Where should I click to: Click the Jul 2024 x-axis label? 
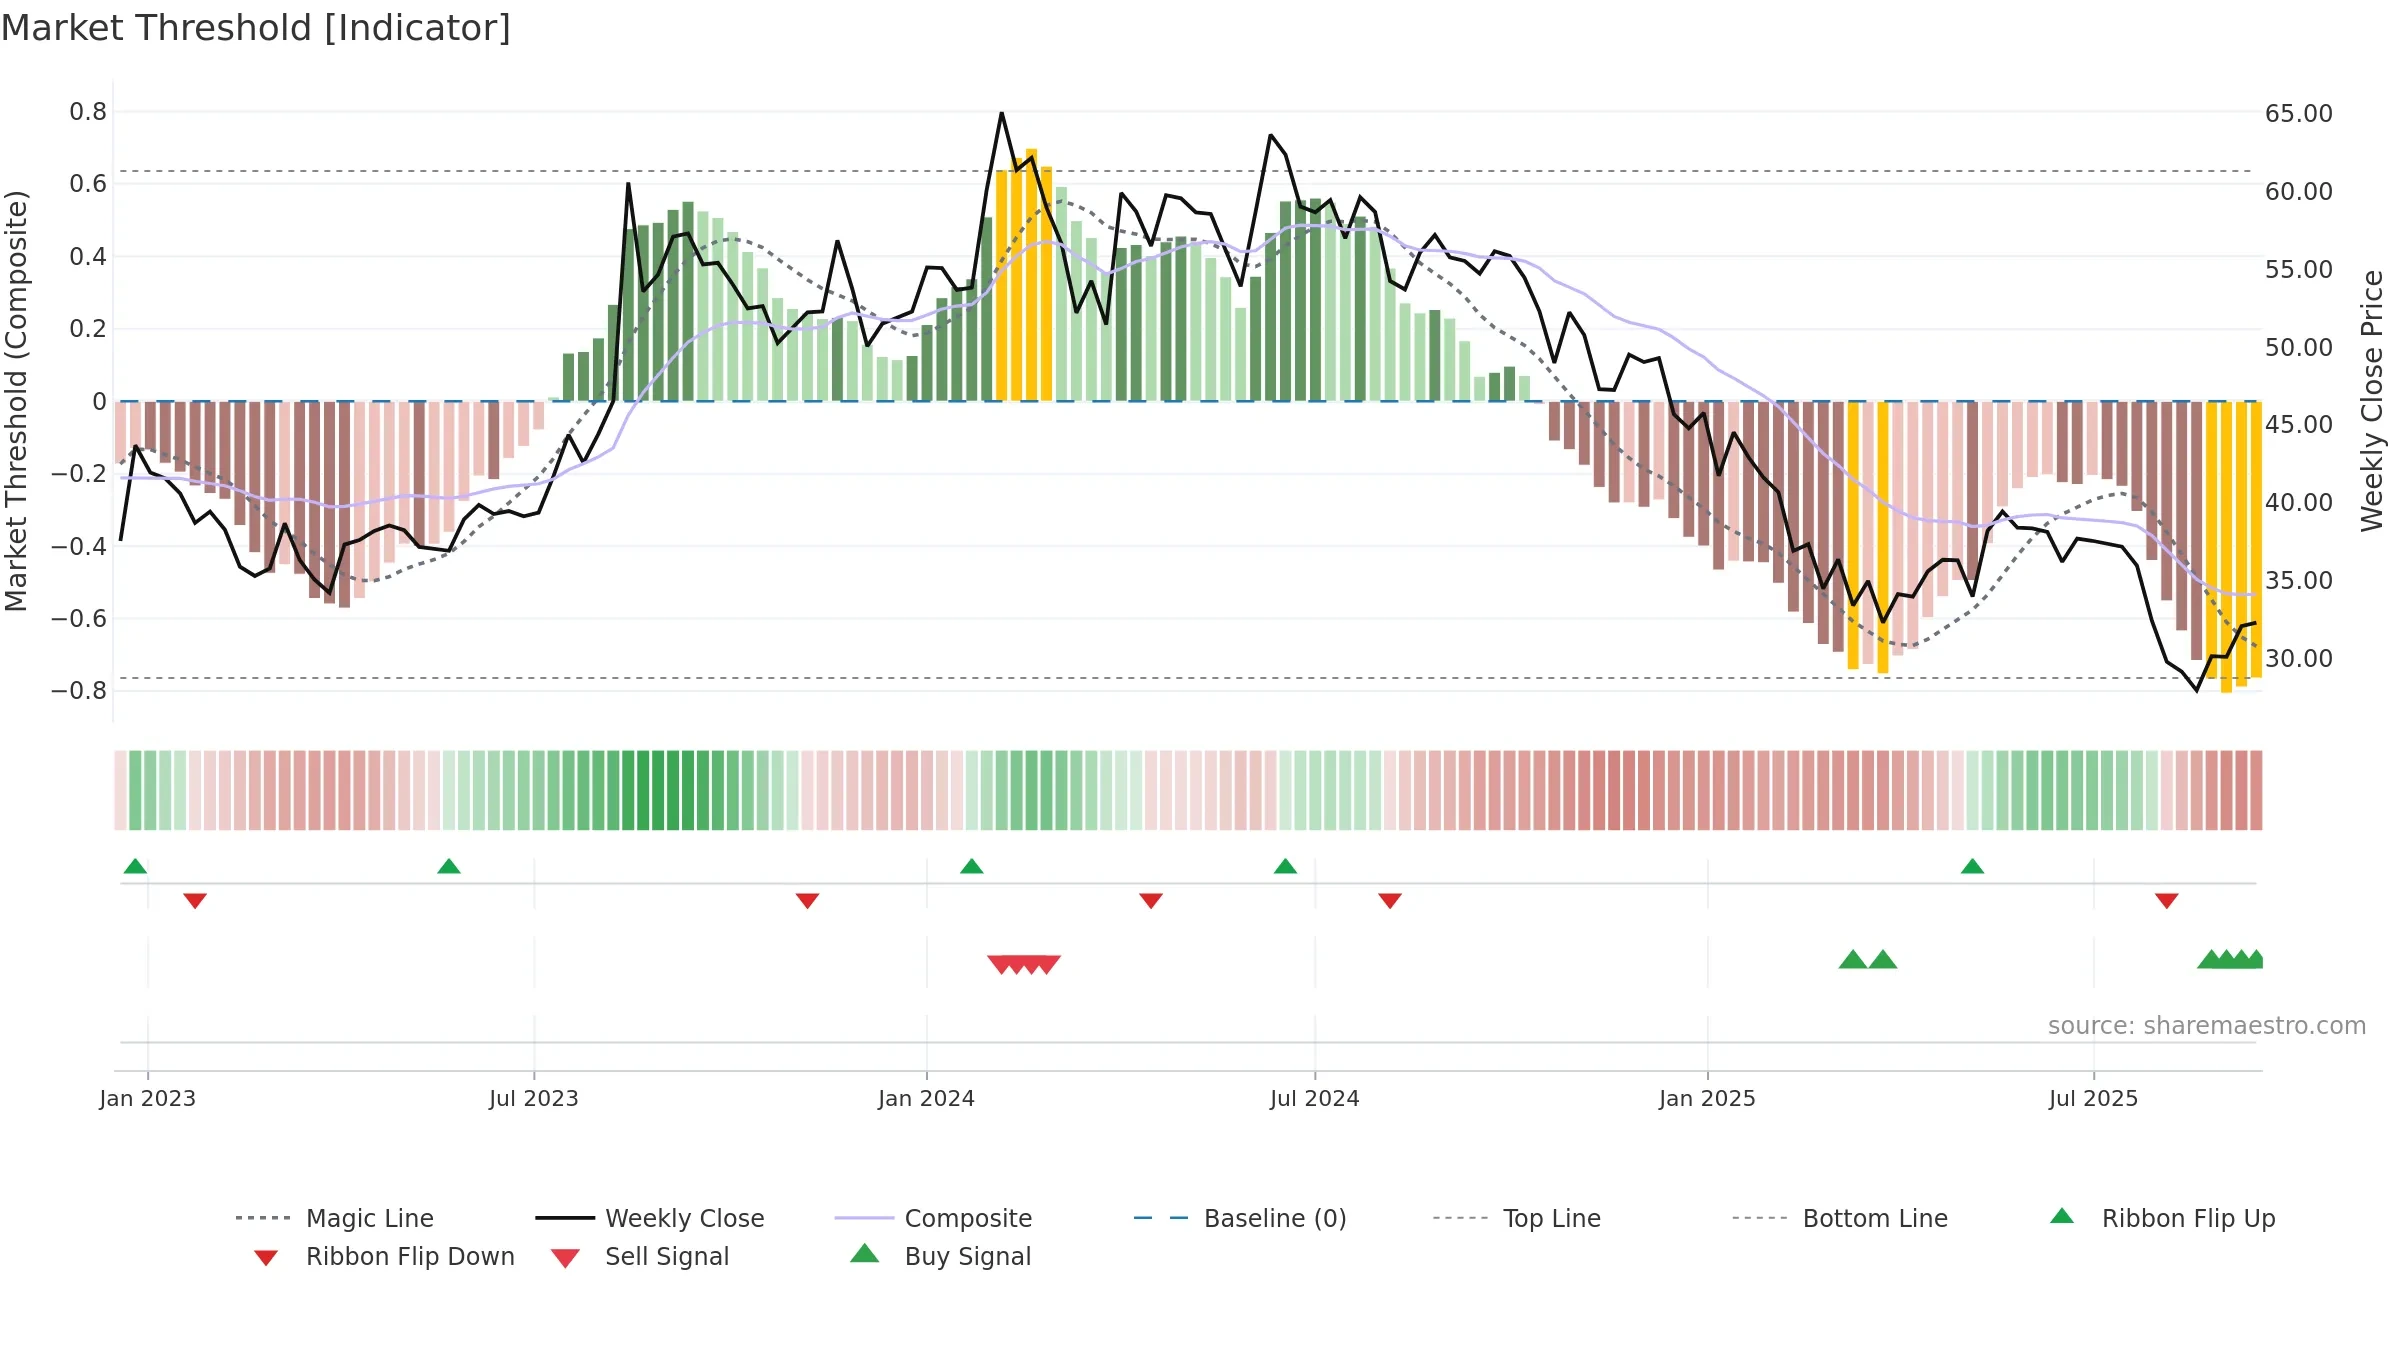(x=1315, y=1098)
